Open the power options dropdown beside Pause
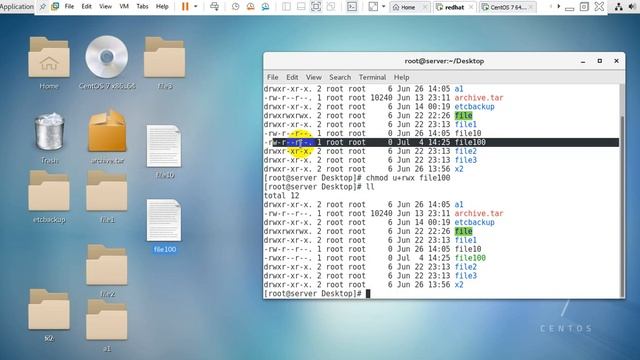Viewport: 640px width, 360px height. pyautogui.click(x=196, y=7)
